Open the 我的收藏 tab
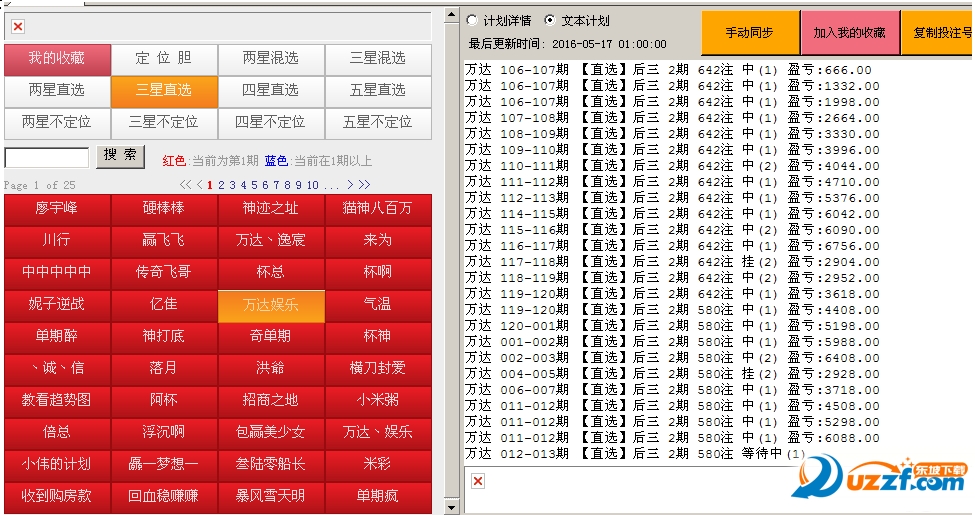 57,59
